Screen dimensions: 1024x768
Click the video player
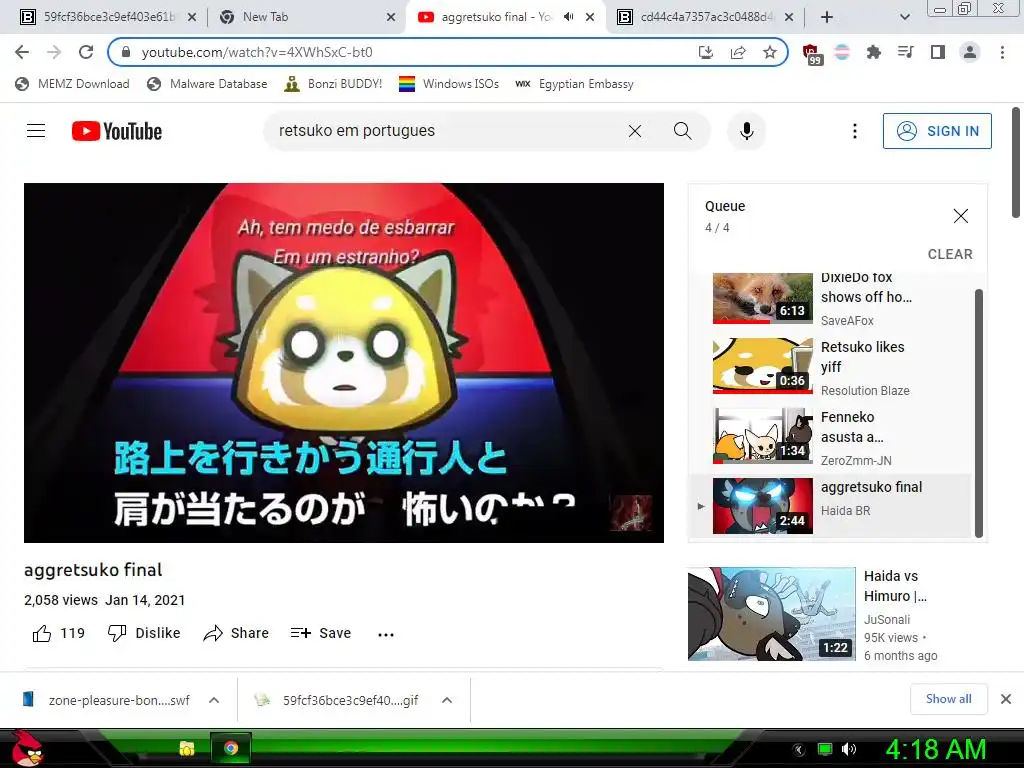point(344,362)
